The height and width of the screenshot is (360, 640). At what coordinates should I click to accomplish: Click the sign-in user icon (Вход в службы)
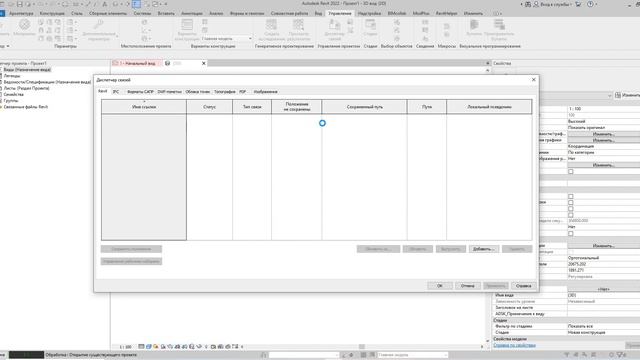pyautogui.click(x=536, y=4)
